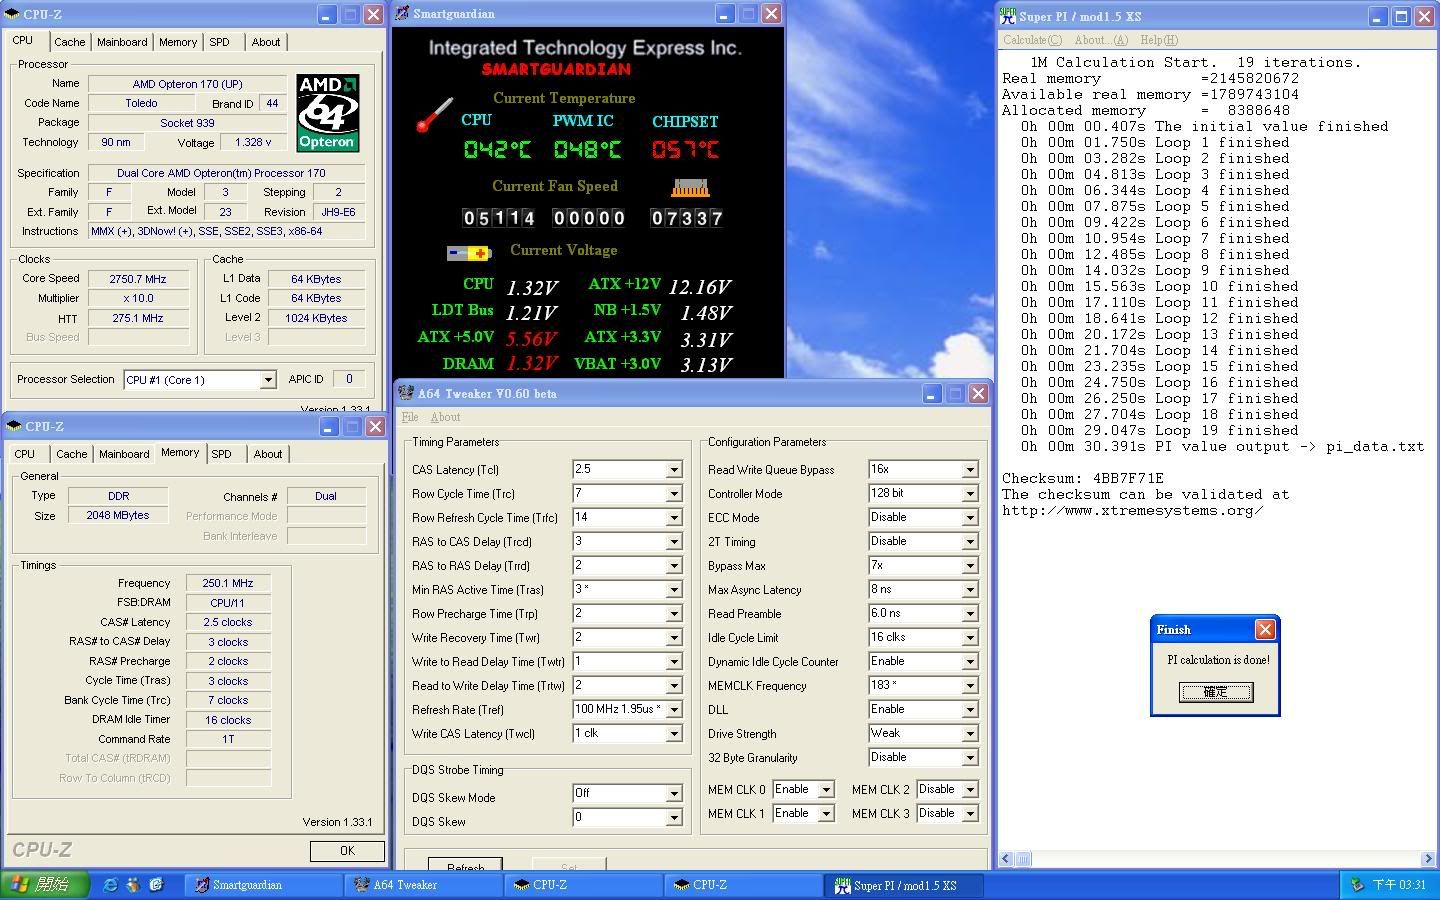Viewport: 1440px width, 900px height.
Task: Click the Smartguardian title bar icon
Action: click(402, 14)
